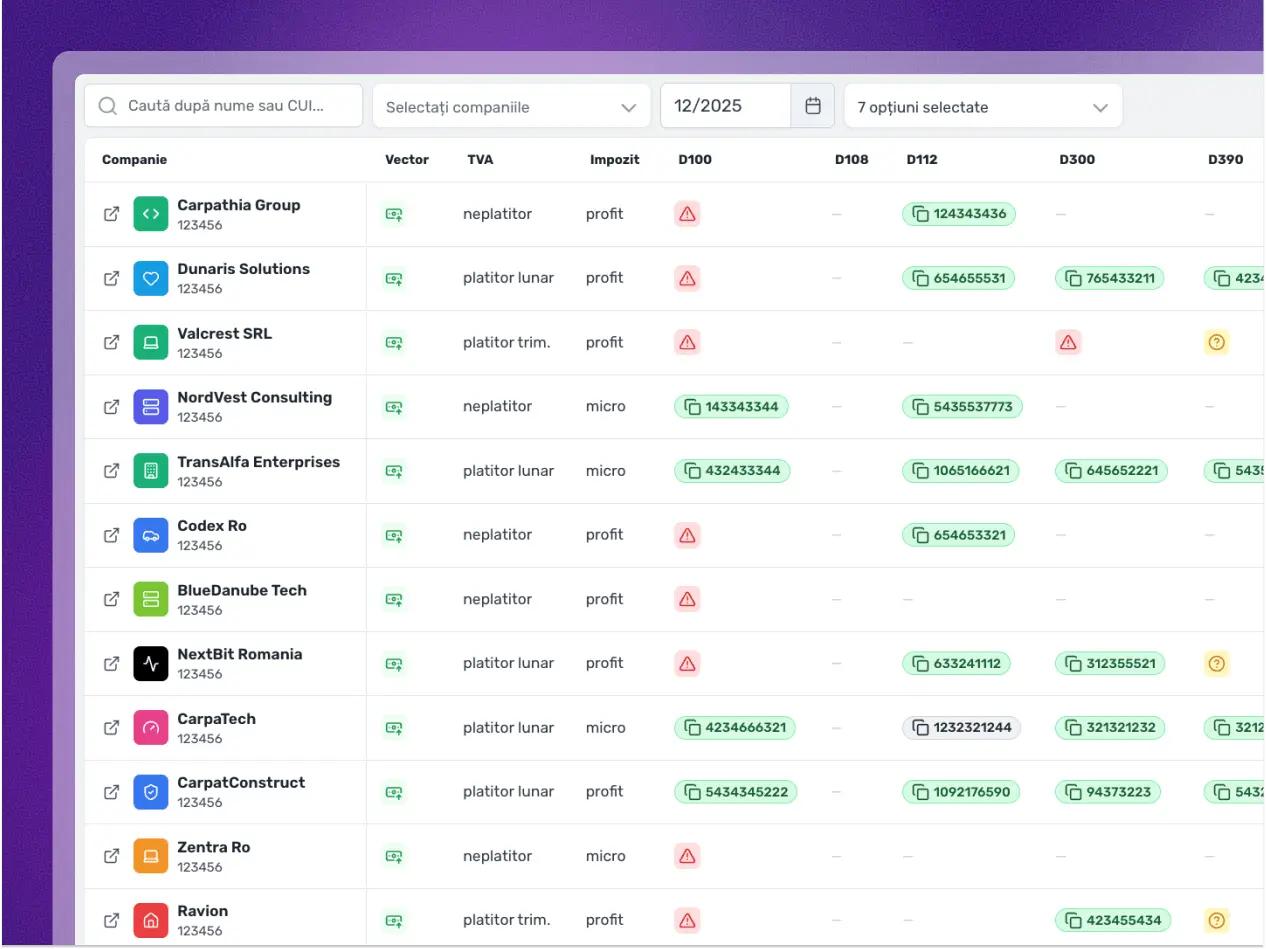
Task: Click TransAlfa Enterprises vector payment icon
Action: pos(395,471)
